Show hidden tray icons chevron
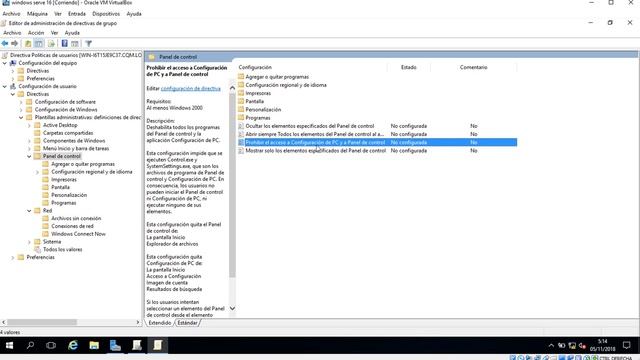Image resolution: width=640 pixels, height=360 pixels. (x=551, y=346)
